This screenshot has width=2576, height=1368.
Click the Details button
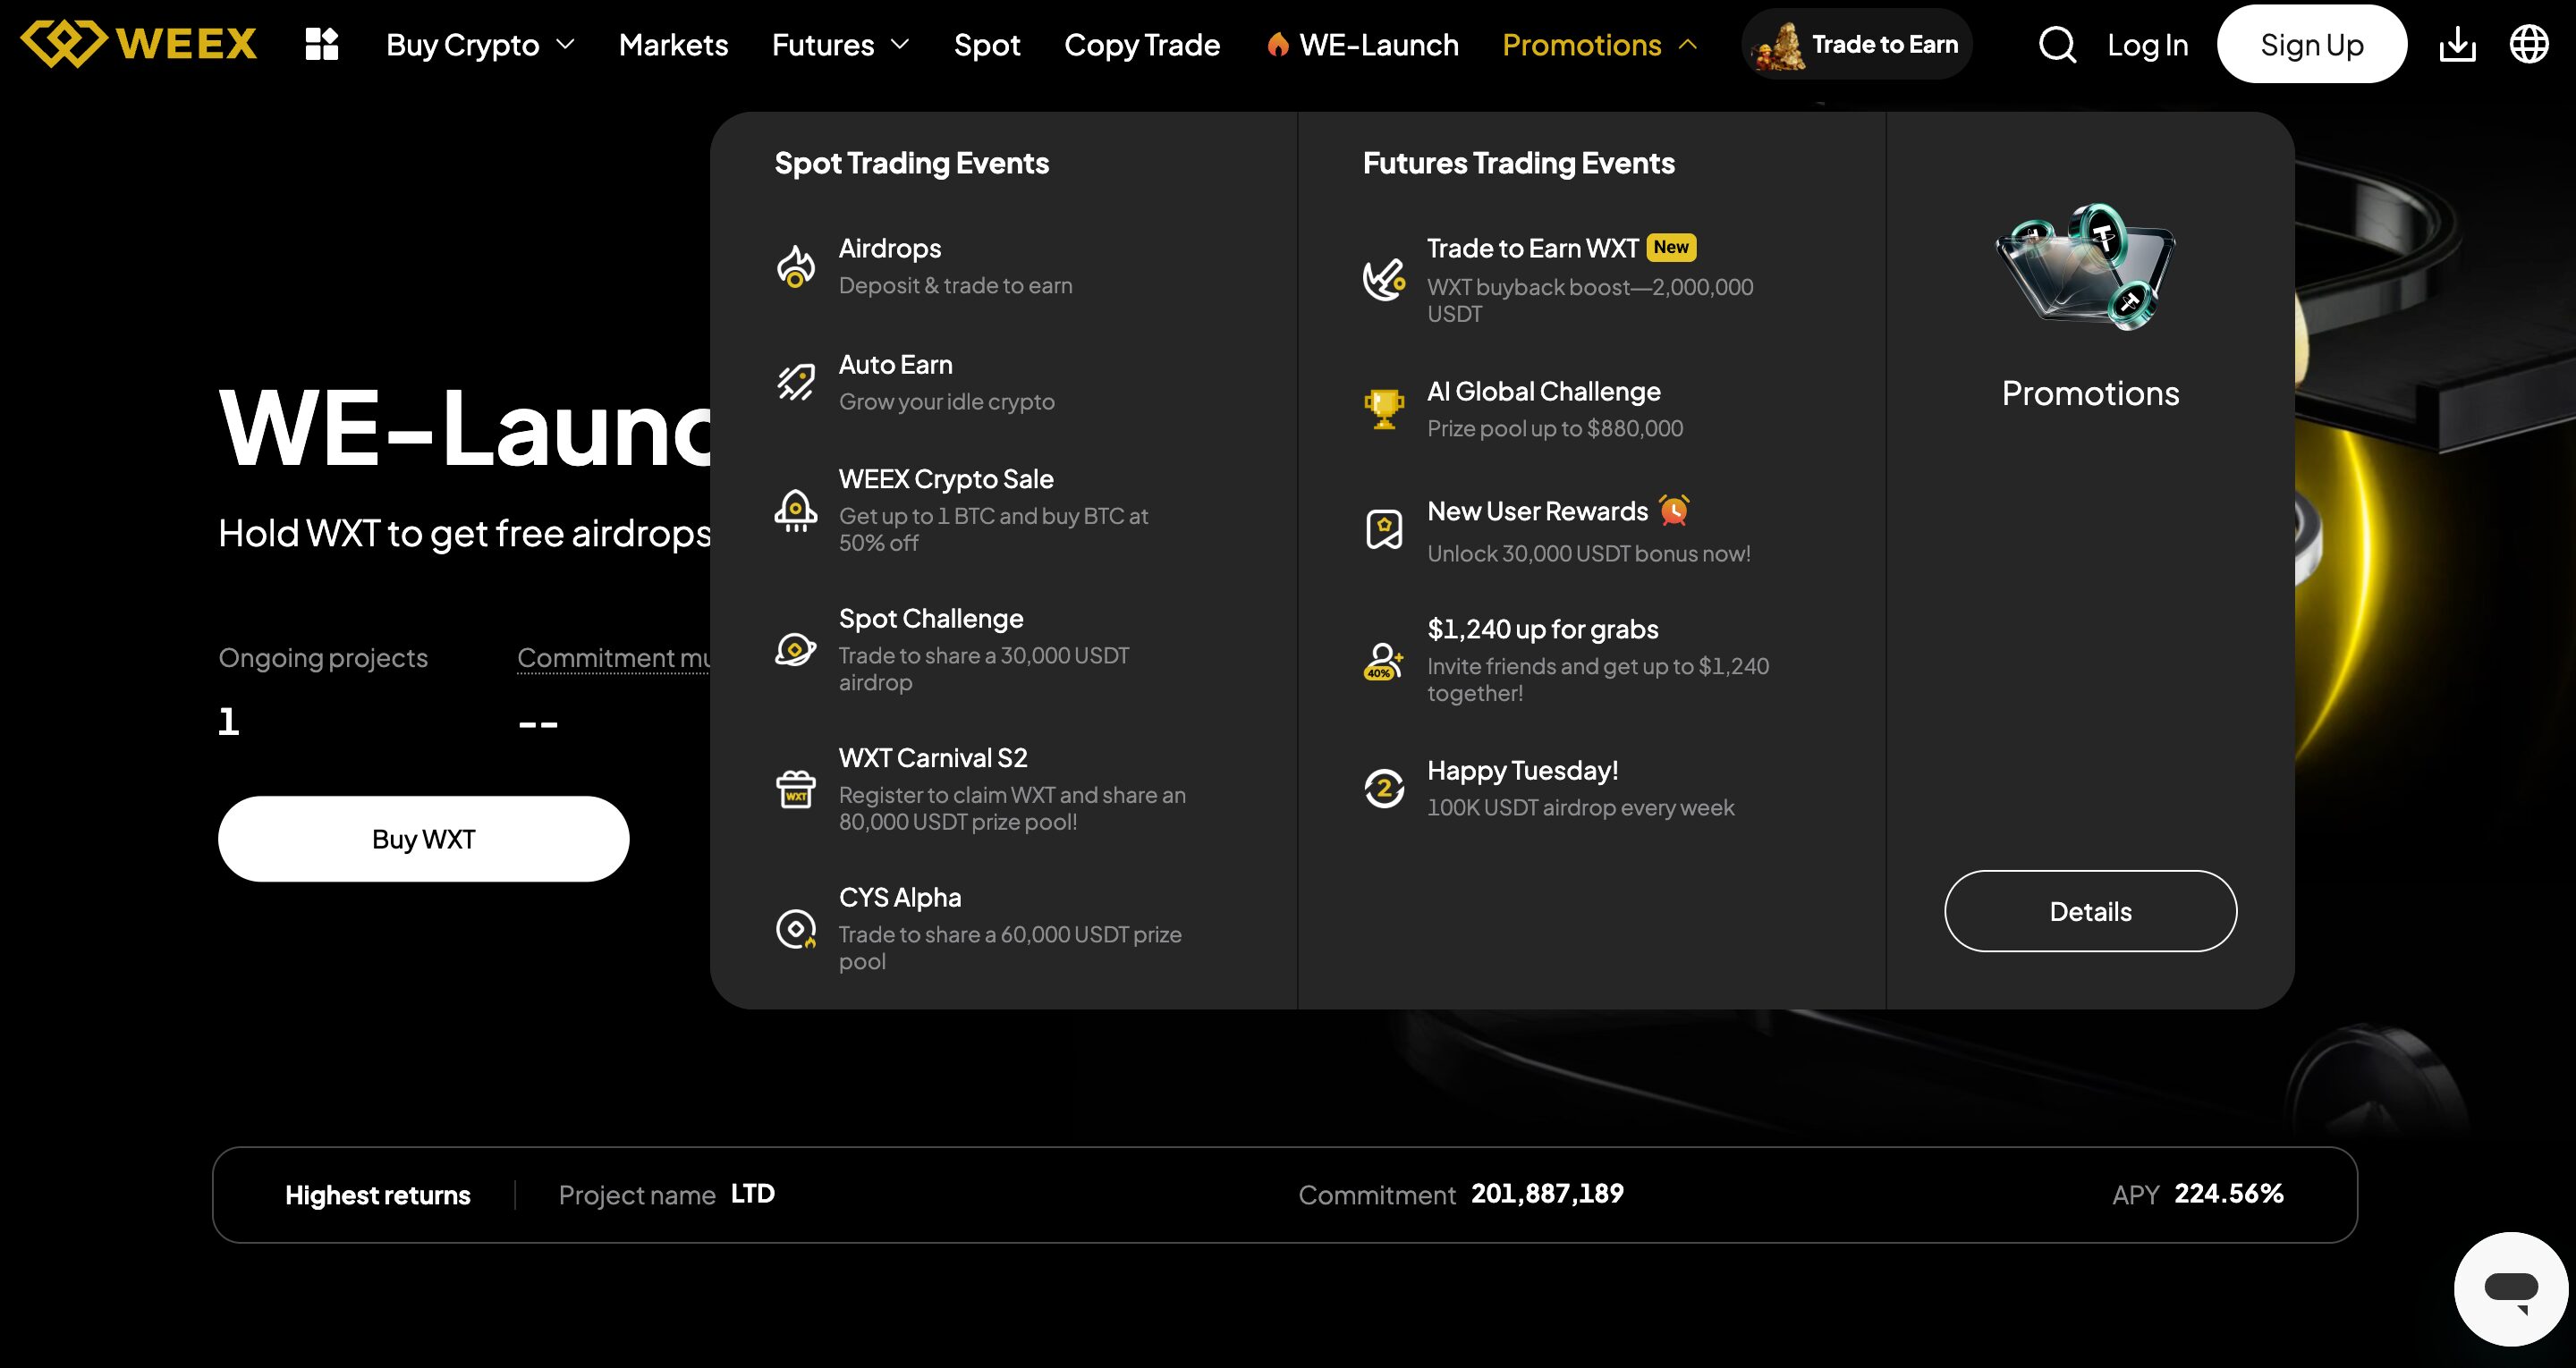[x=2090, y=911]
